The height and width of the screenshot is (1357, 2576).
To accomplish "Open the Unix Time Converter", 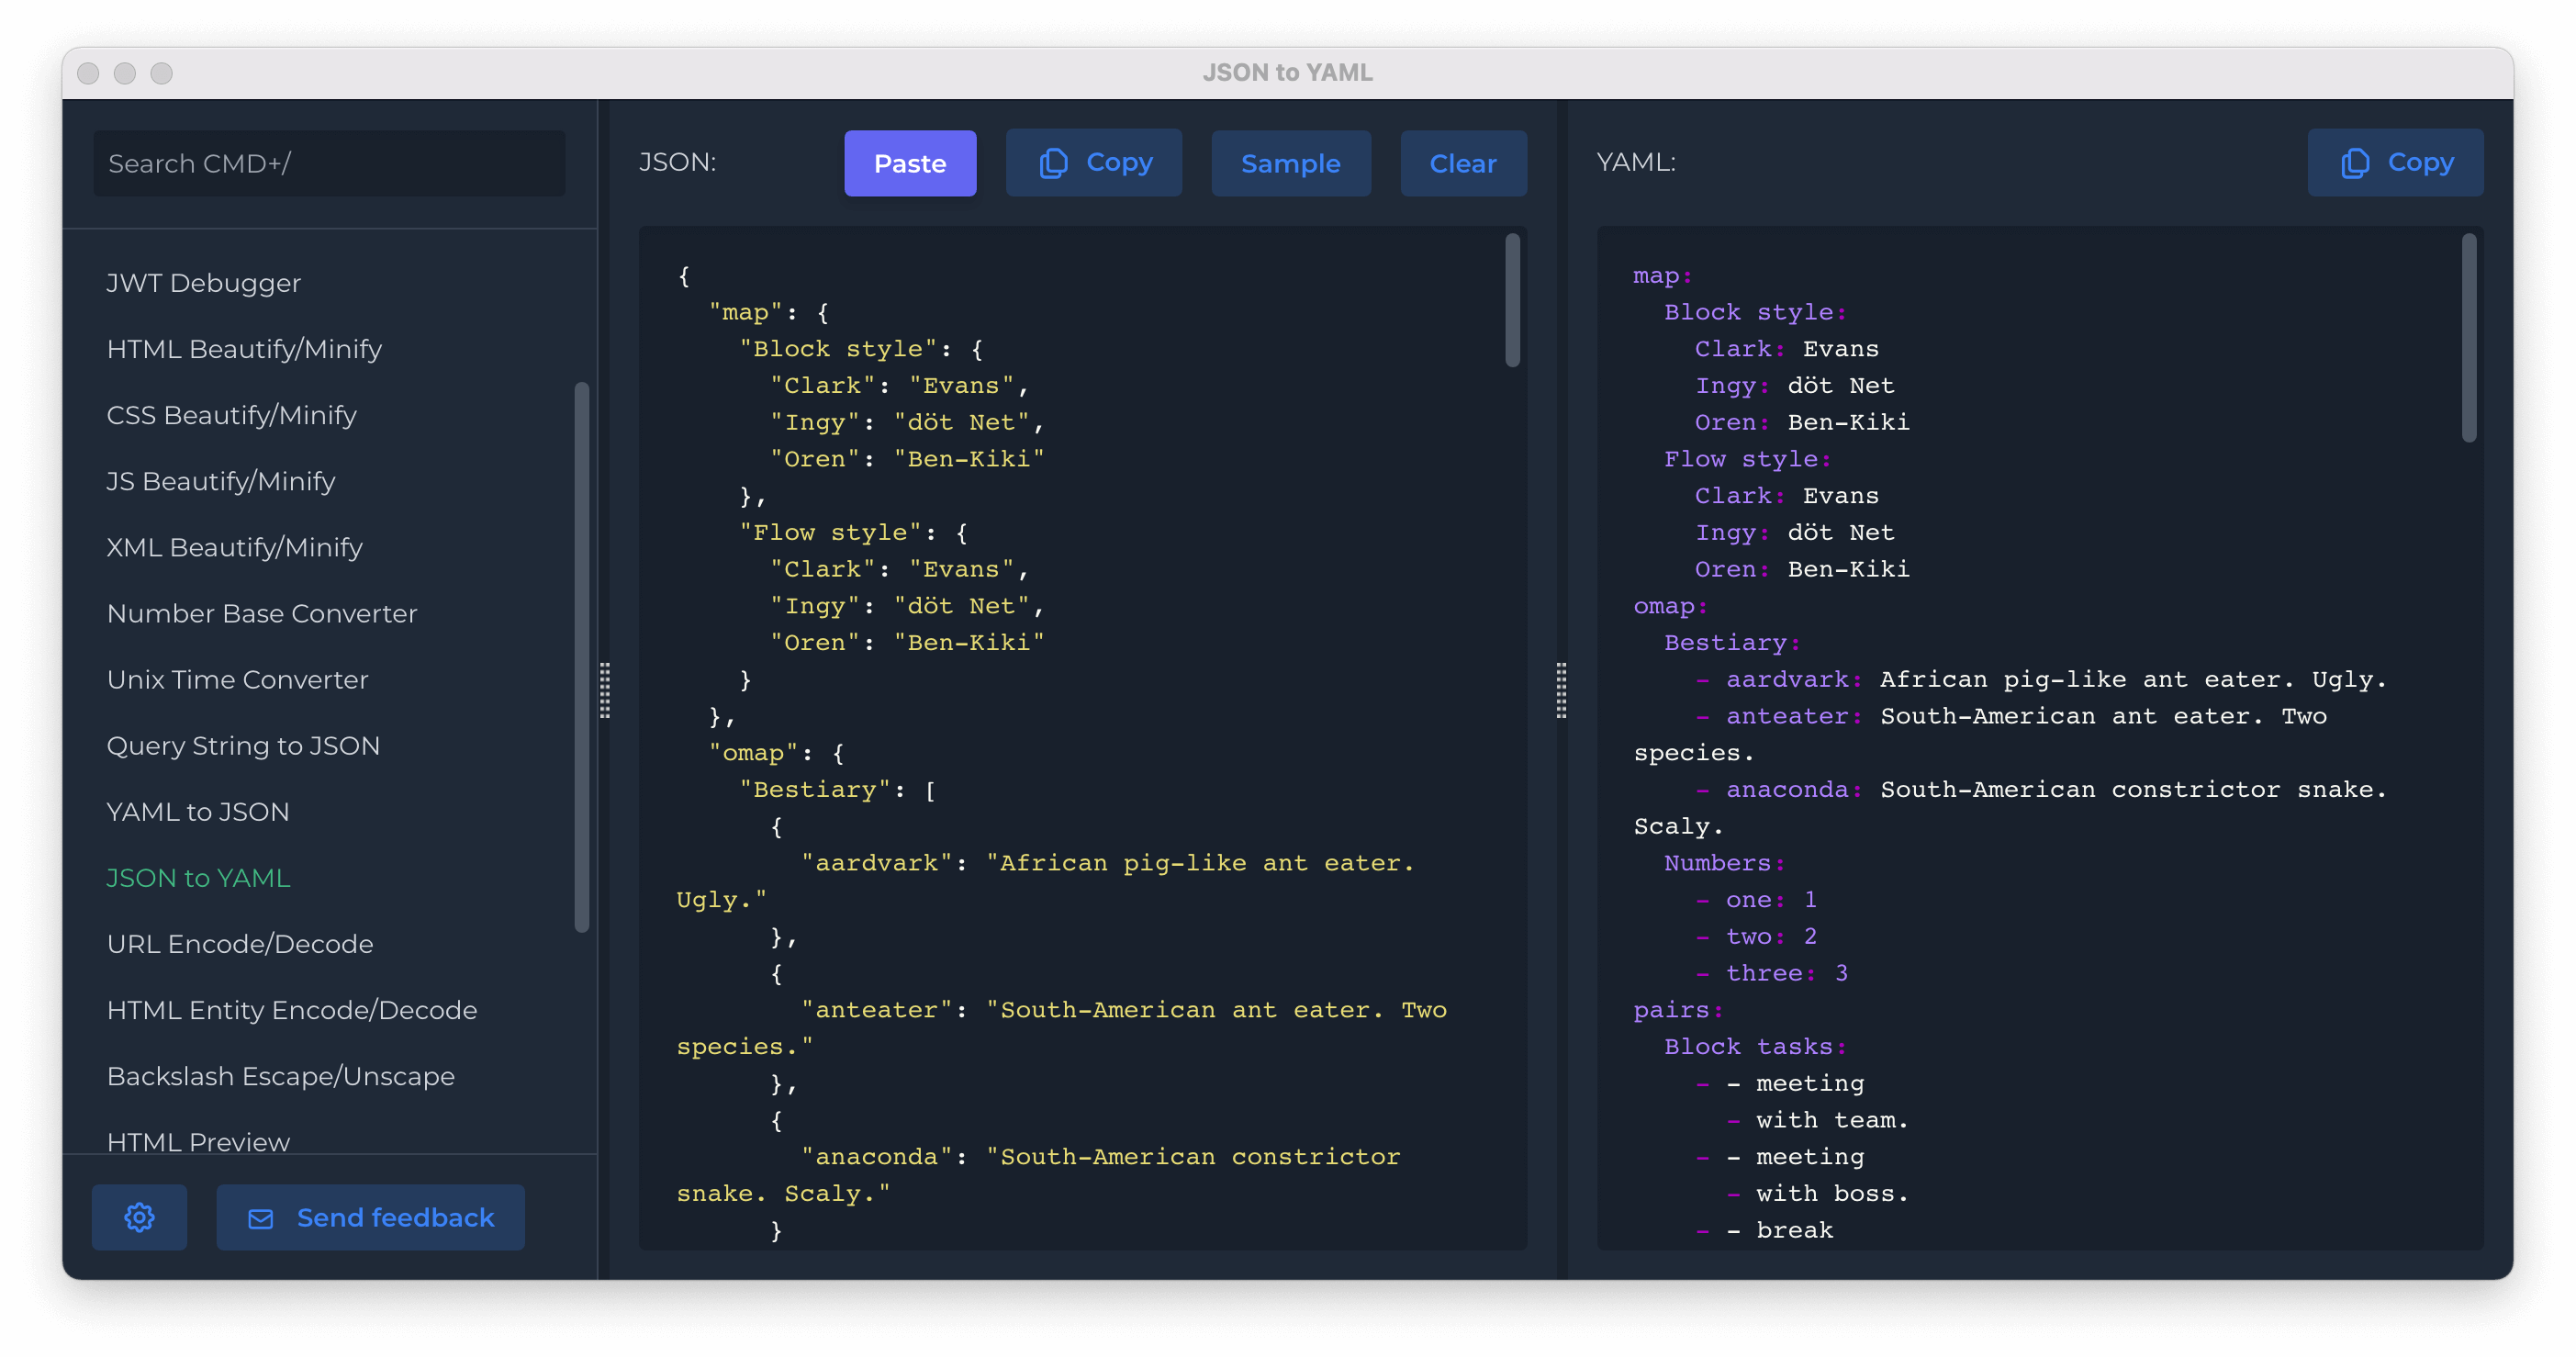I will pyautogui.click(x=237, y=679).
